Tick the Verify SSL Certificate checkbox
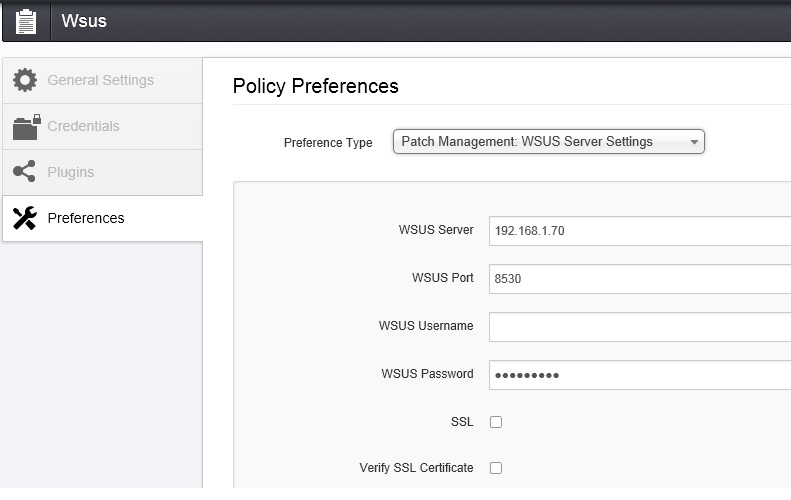Screen dimensions: 791x500 [x=496, y=468]
